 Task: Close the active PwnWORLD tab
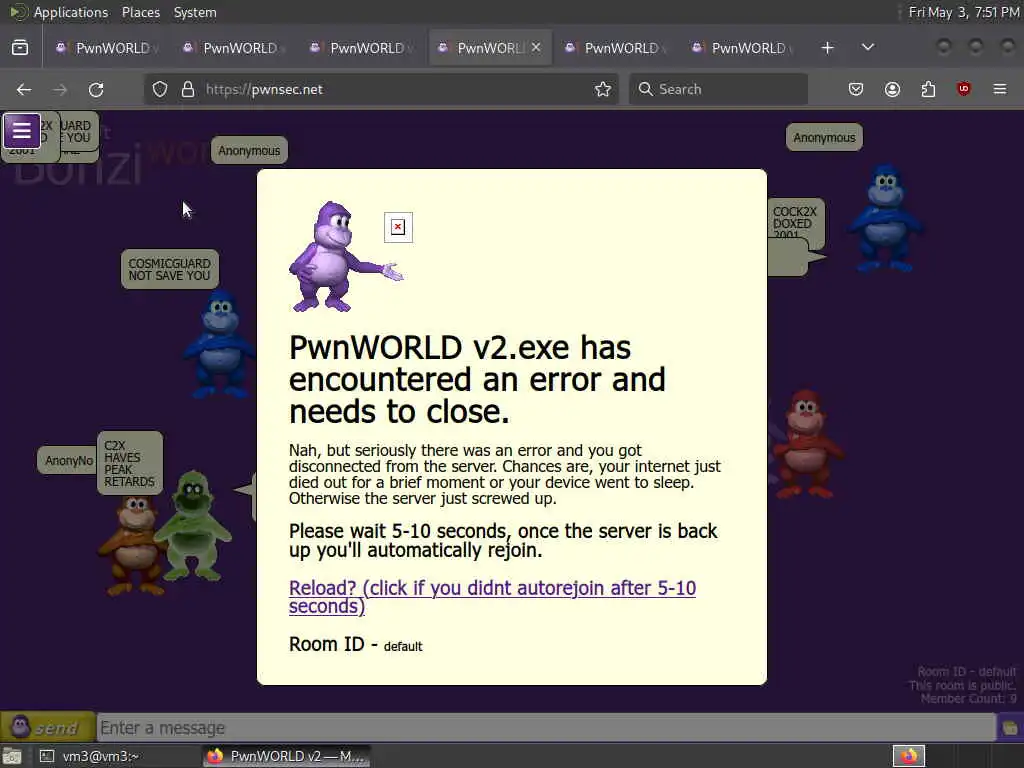(x=536, y=47)
